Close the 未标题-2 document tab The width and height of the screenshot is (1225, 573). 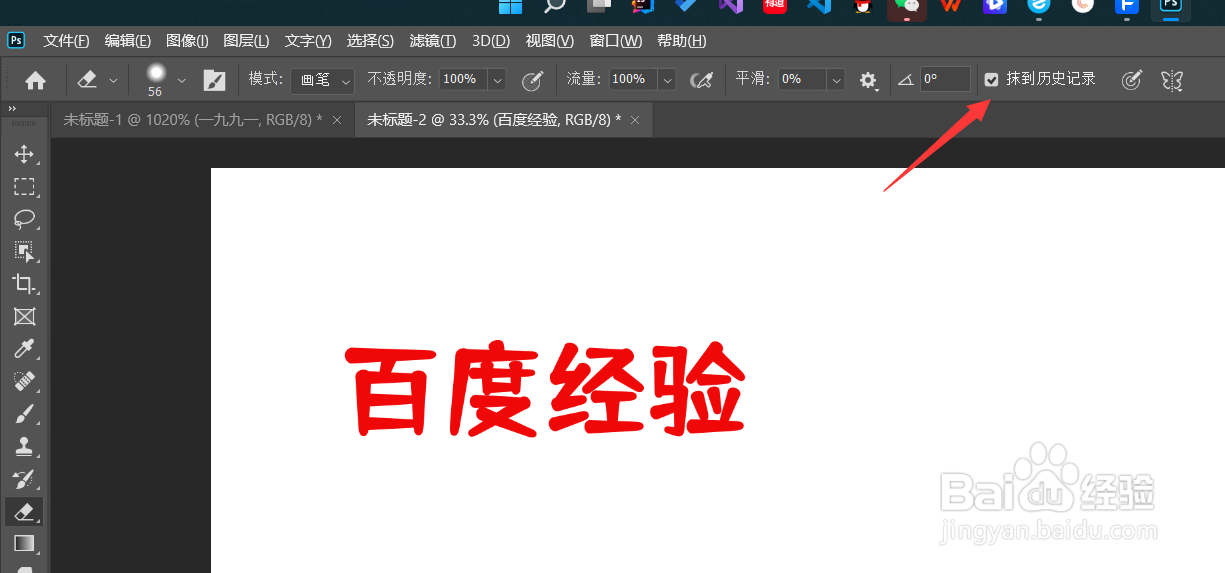[636, 120]
